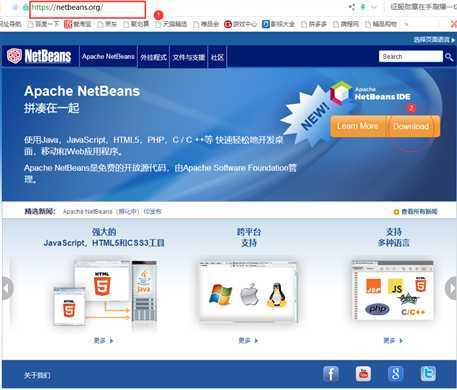Click the Apache NetBeans IDE cube logo

pyautogui.click(x=341, y=93)
